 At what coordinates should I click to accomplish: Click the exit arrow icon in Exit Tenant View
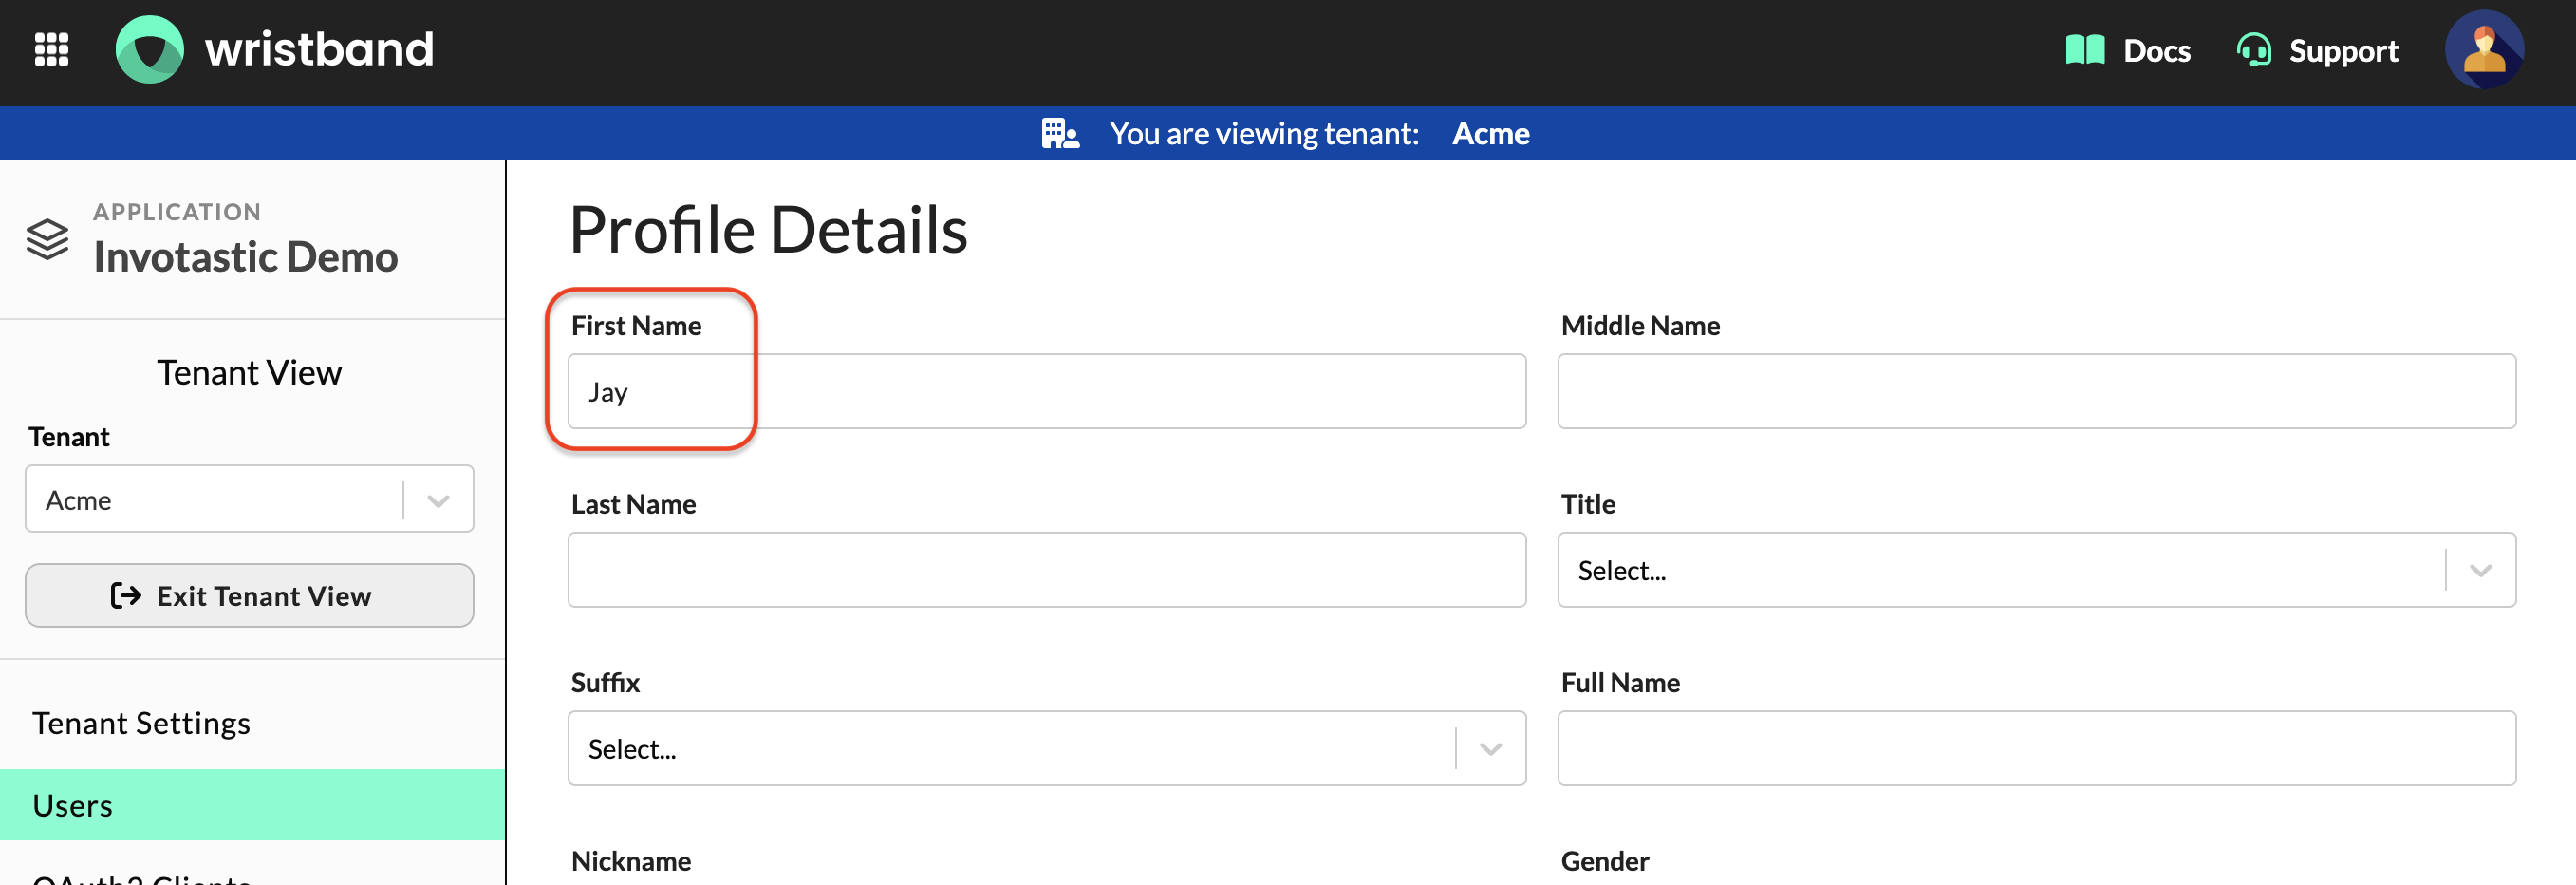(126, 596)
